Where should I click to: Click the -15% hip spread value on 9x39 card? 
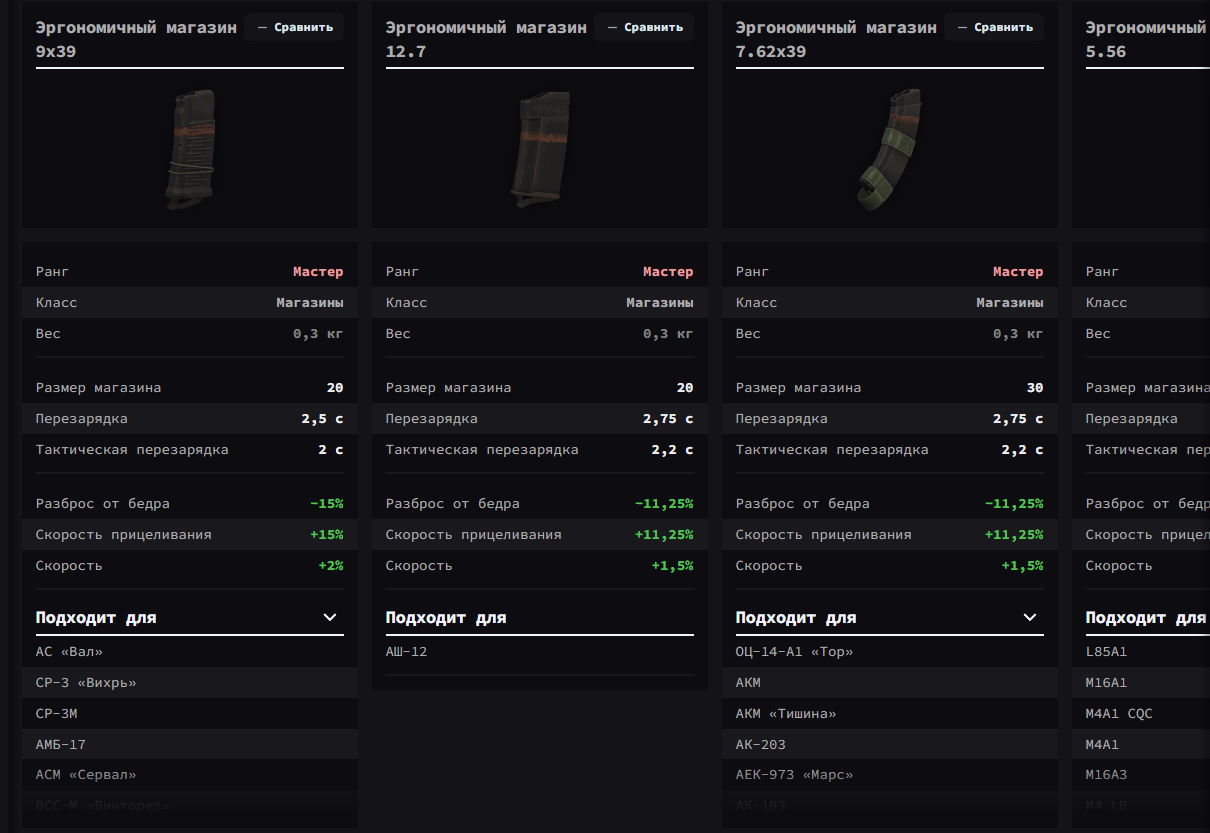326,504
